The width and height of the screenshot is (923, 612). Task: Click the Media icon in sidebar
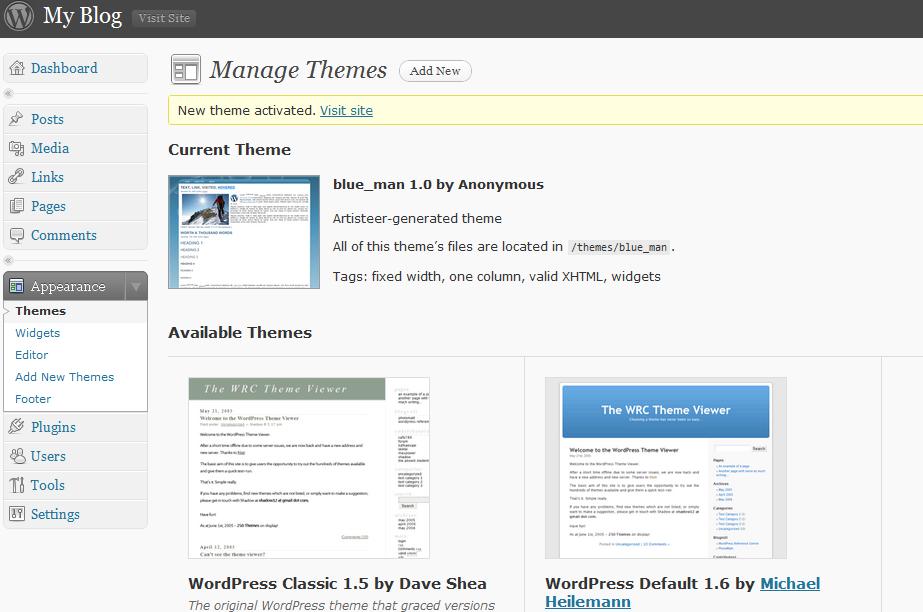click(x=16, y=148)
